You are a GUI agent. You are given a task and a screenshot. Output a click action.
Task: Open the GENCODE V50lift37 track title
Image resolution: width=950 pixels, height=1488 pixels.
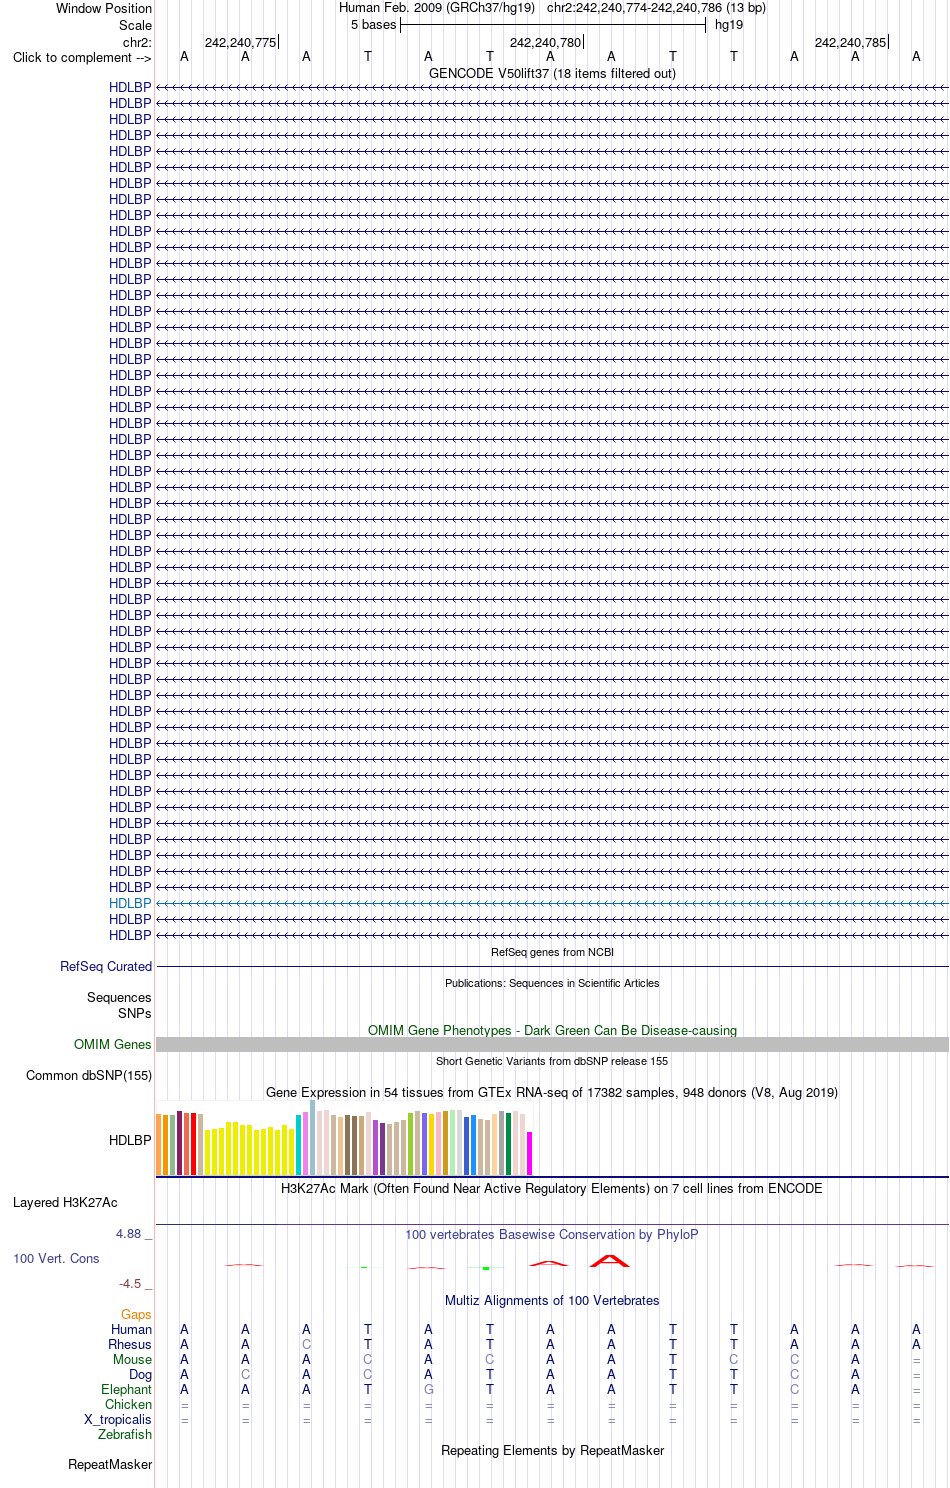552,73
